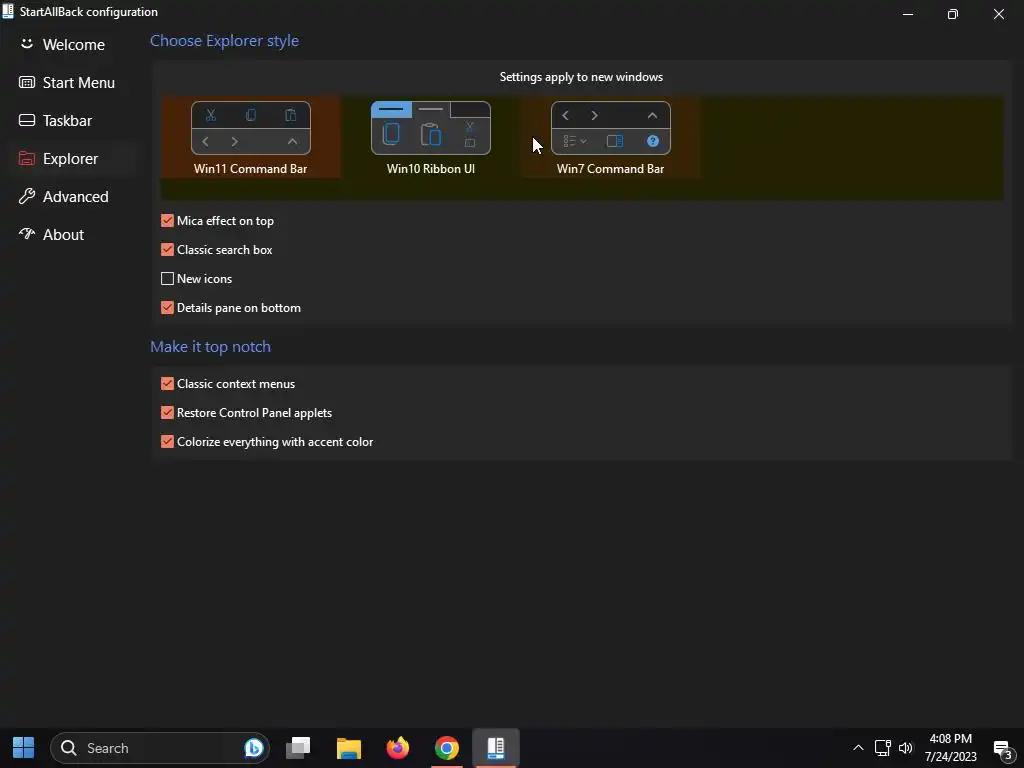
Task: Launch Google Chrome from taskbar
Action: 447,748
